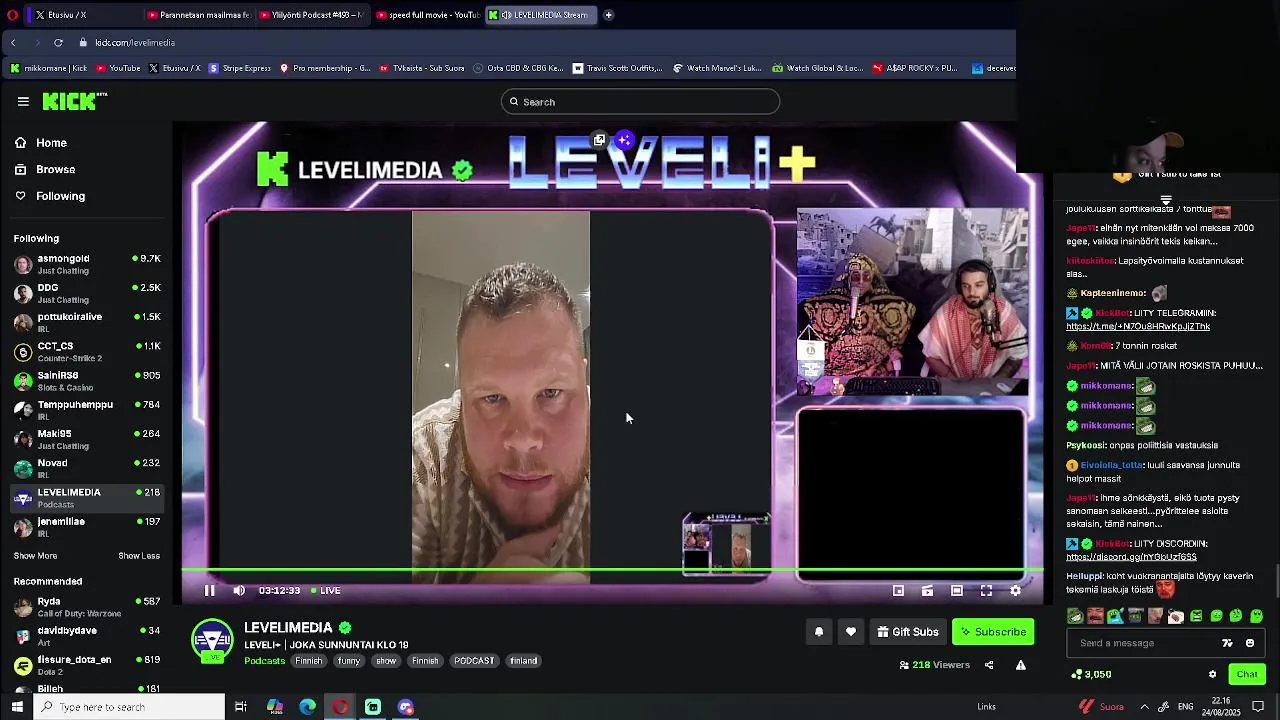Open Microsoft Edge from the taskbar
Screen dimensions: 1280x720
pos(307,707)
